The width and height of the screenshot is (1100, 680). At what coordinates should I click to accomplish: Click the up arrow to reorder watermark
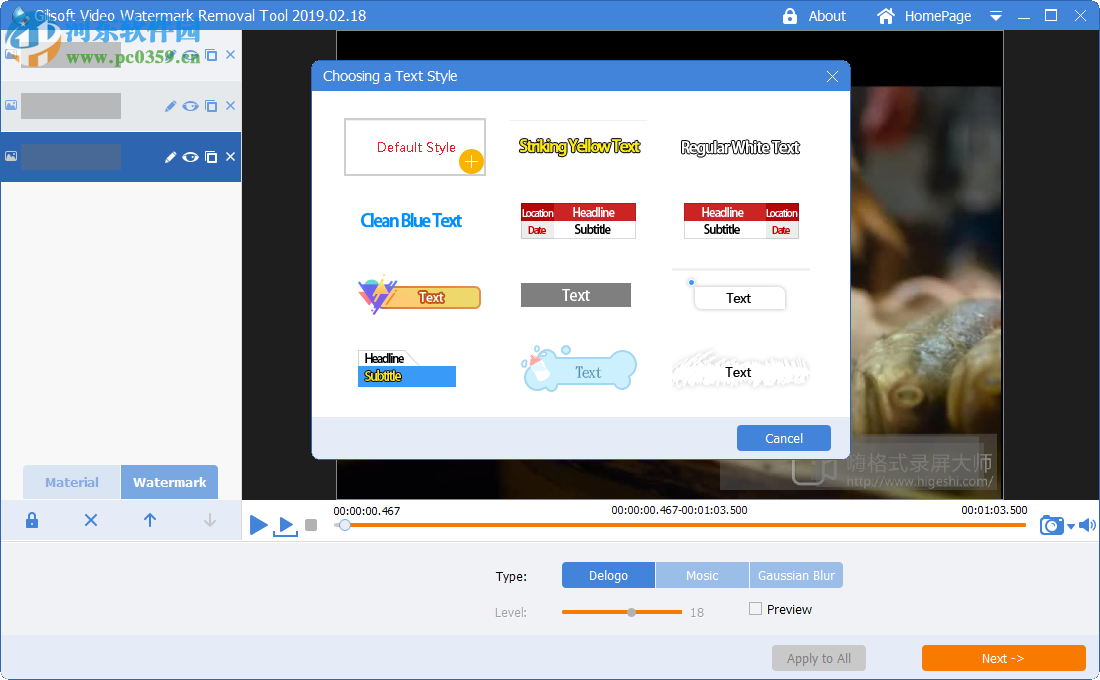(149, 520)
